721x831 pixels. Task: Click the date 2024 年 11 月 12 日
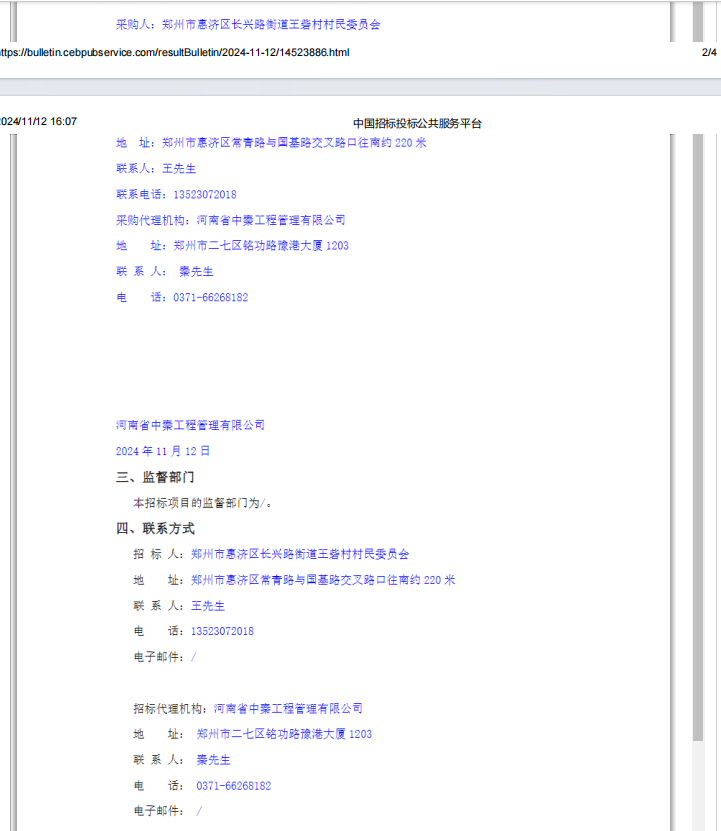pos(163,451)
